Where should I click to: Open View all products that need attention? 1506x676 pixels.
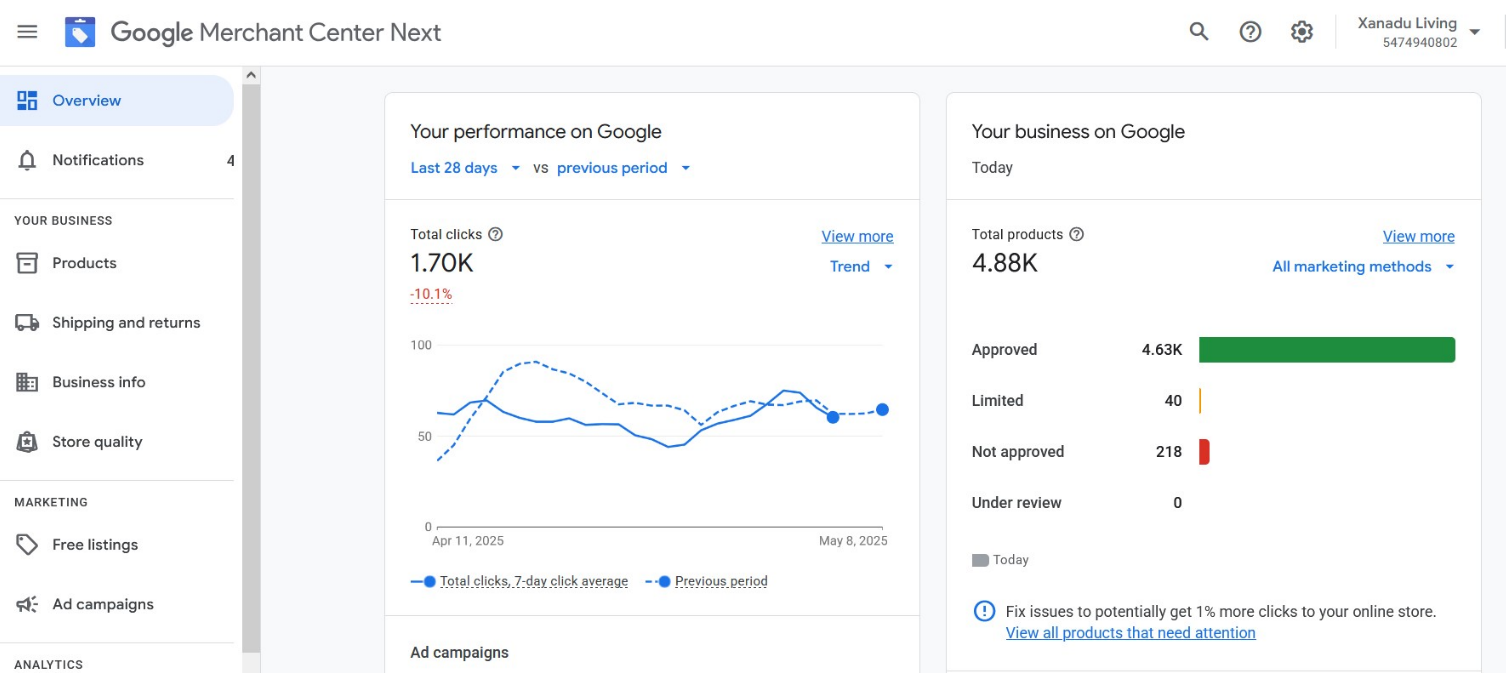(x=1130, y=633)
